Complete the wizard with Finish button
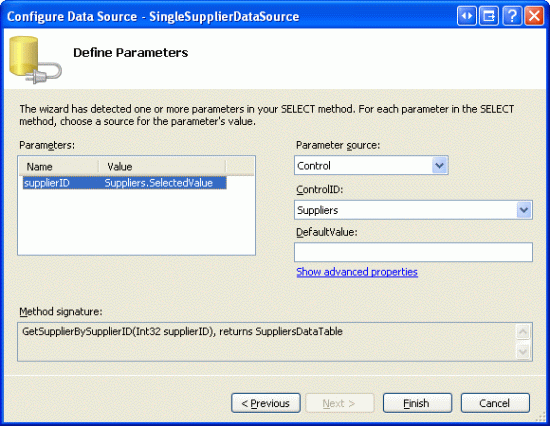The image size is (550, 426). click(x=417, y=403)
